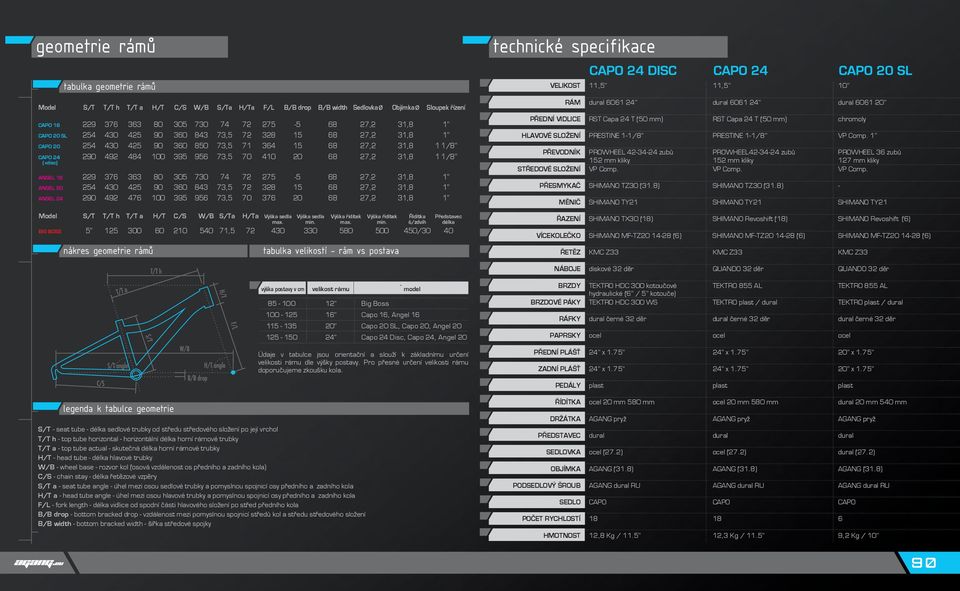Click the PEDÁLY row label
This screenshot has height=591, width=960.
pos(536,385)
